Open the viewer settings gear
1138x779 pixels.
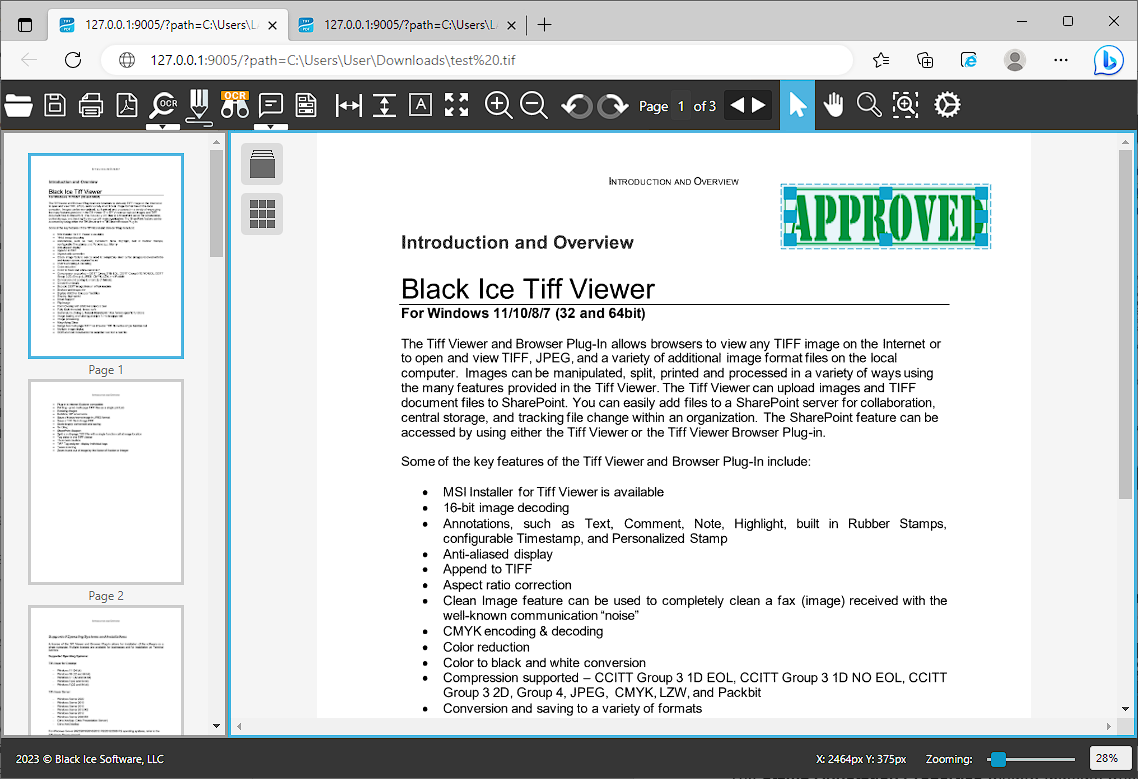(x=947, y=105)
